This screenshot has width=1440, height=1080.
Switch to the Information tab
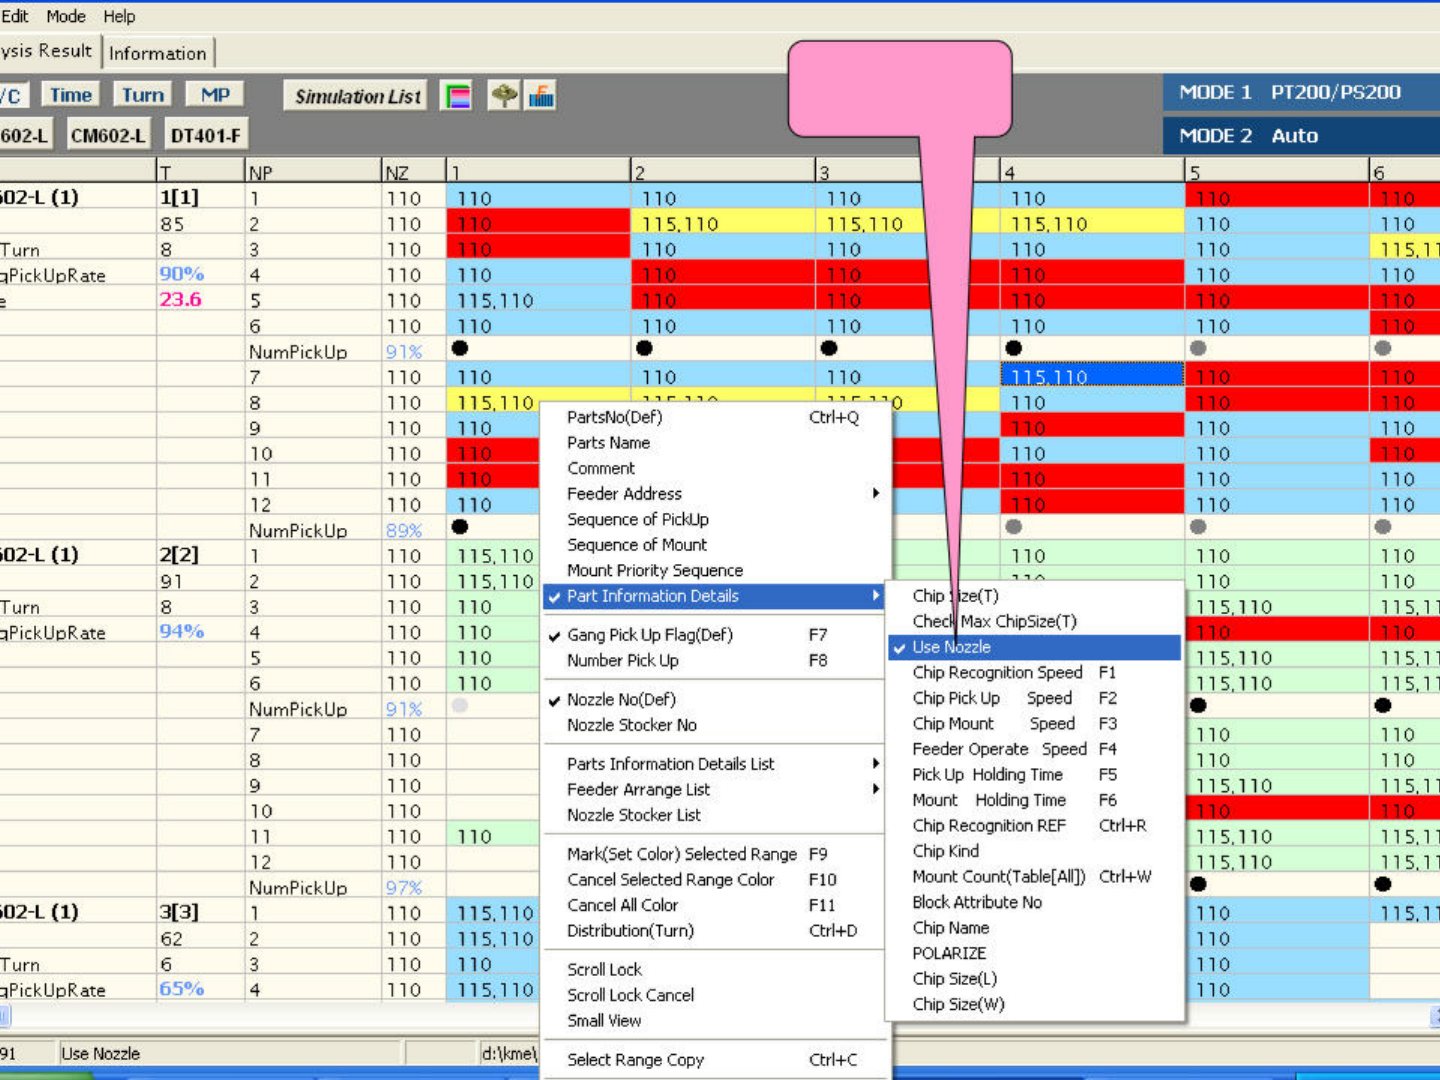click(x=158, y=53)
